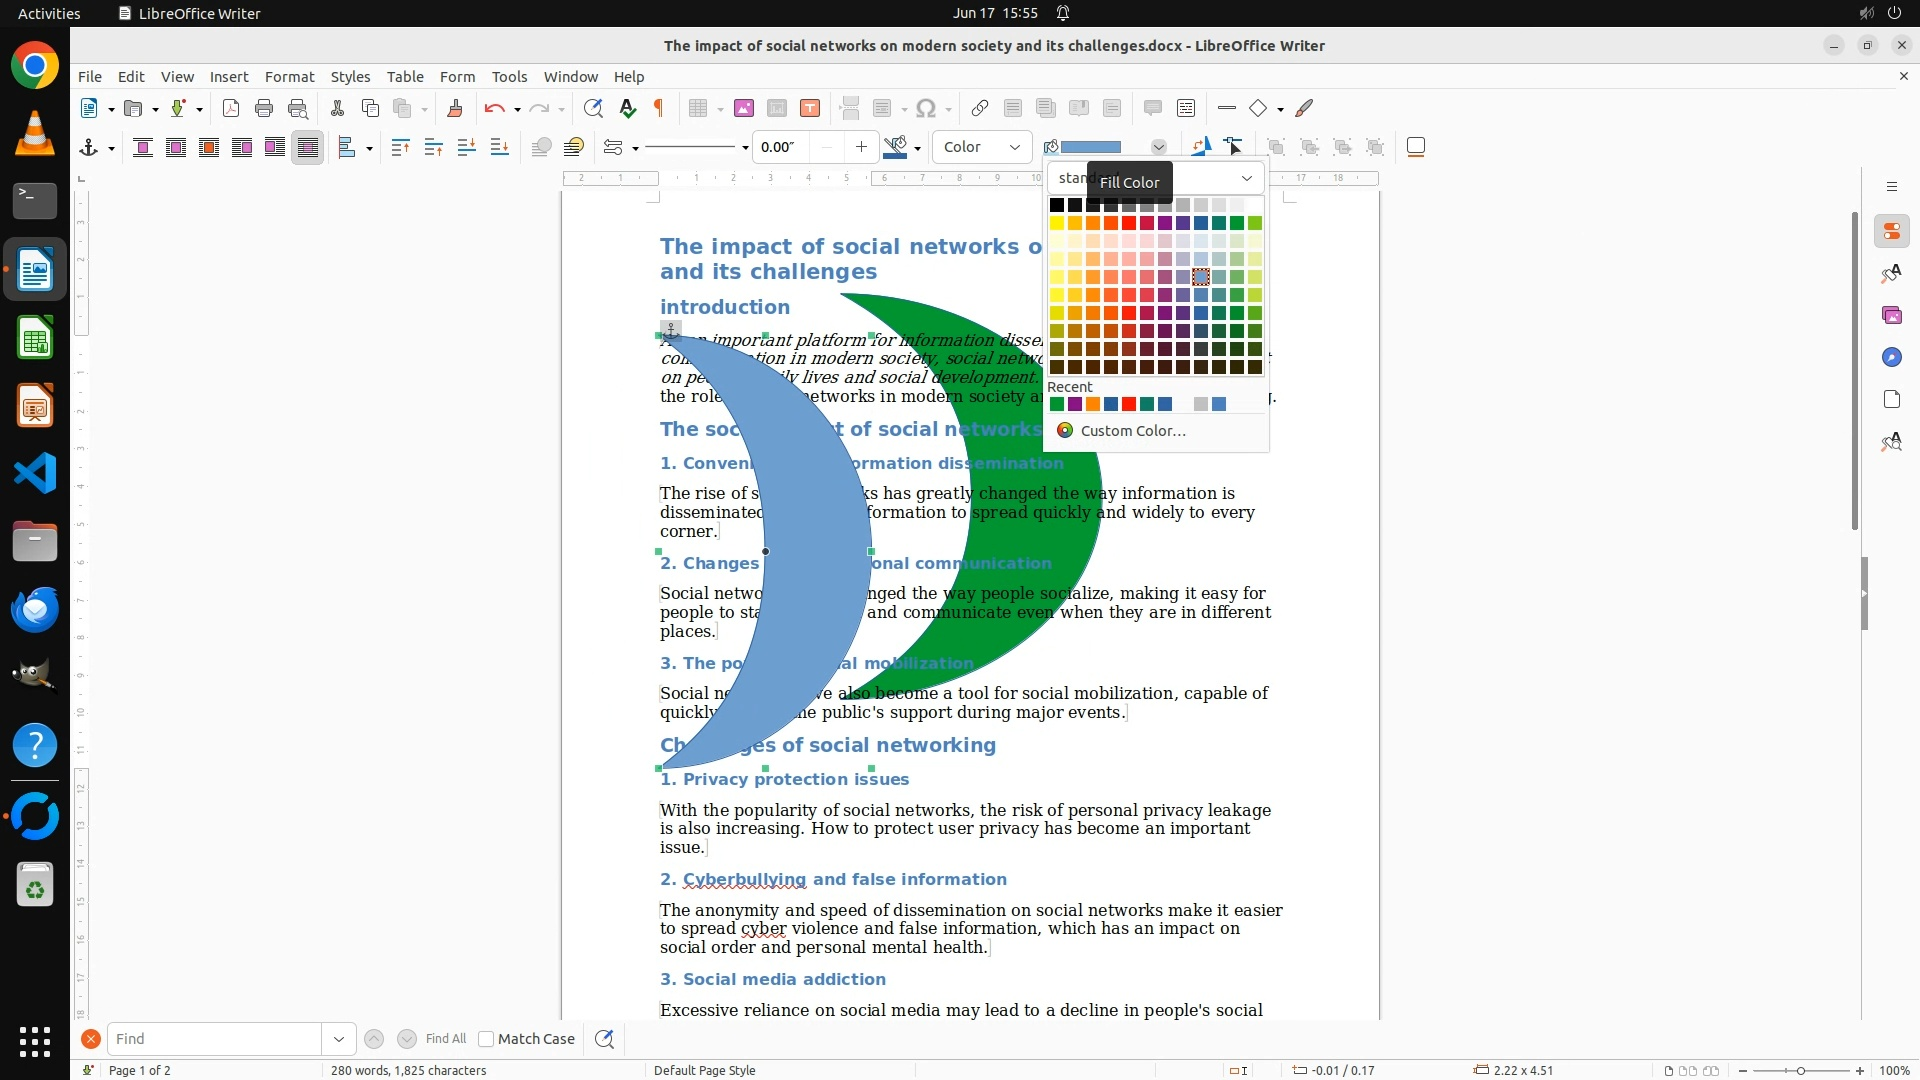Image resolution: width=1920 pixels, height=1080 pixels.
Task: Open the Gallery panel in the sidebar
Action: [1891, 315]
